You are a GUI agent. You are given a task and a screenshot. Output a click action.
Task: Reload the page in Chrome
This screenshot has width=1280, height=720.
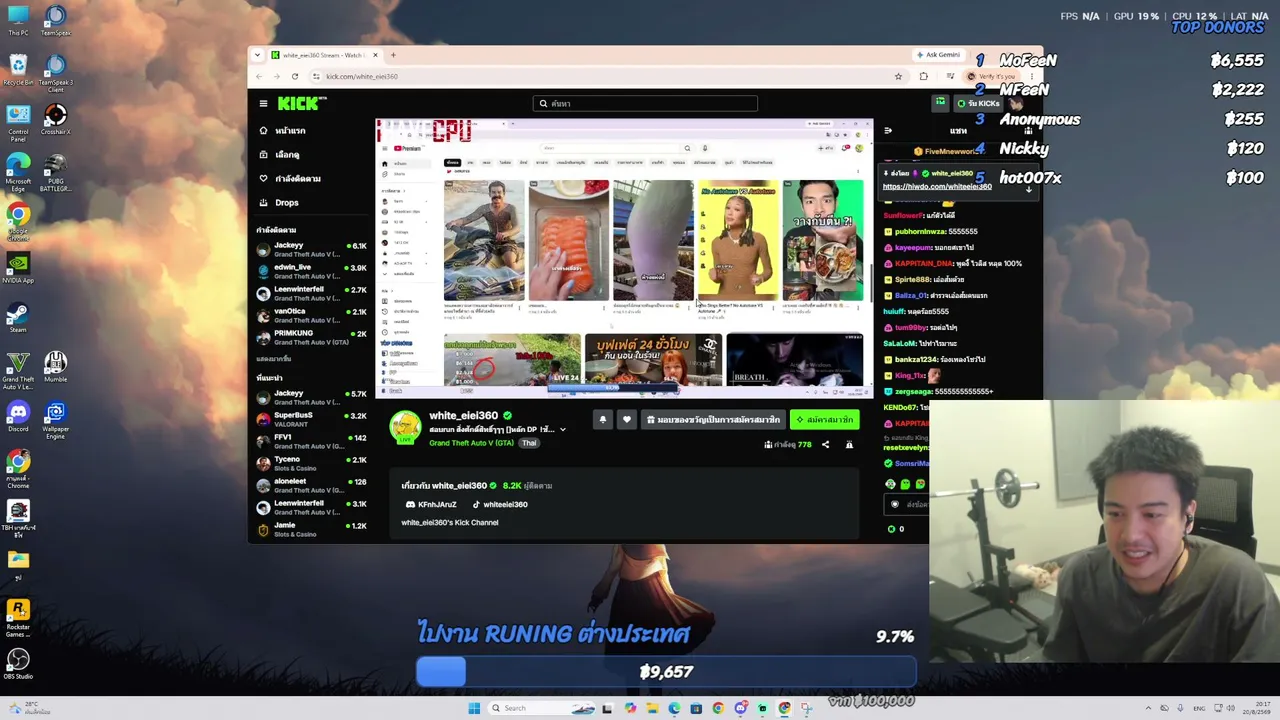[x=295, y=77]
